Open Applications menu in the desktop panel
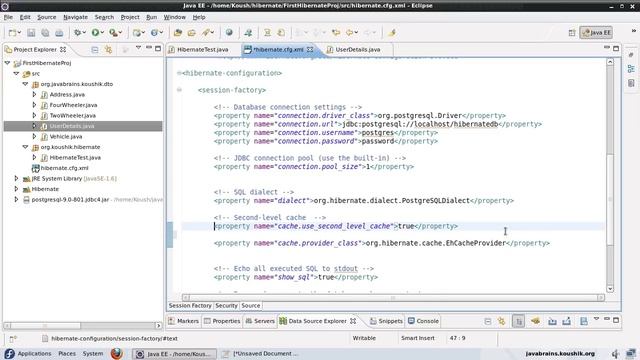 34,353
